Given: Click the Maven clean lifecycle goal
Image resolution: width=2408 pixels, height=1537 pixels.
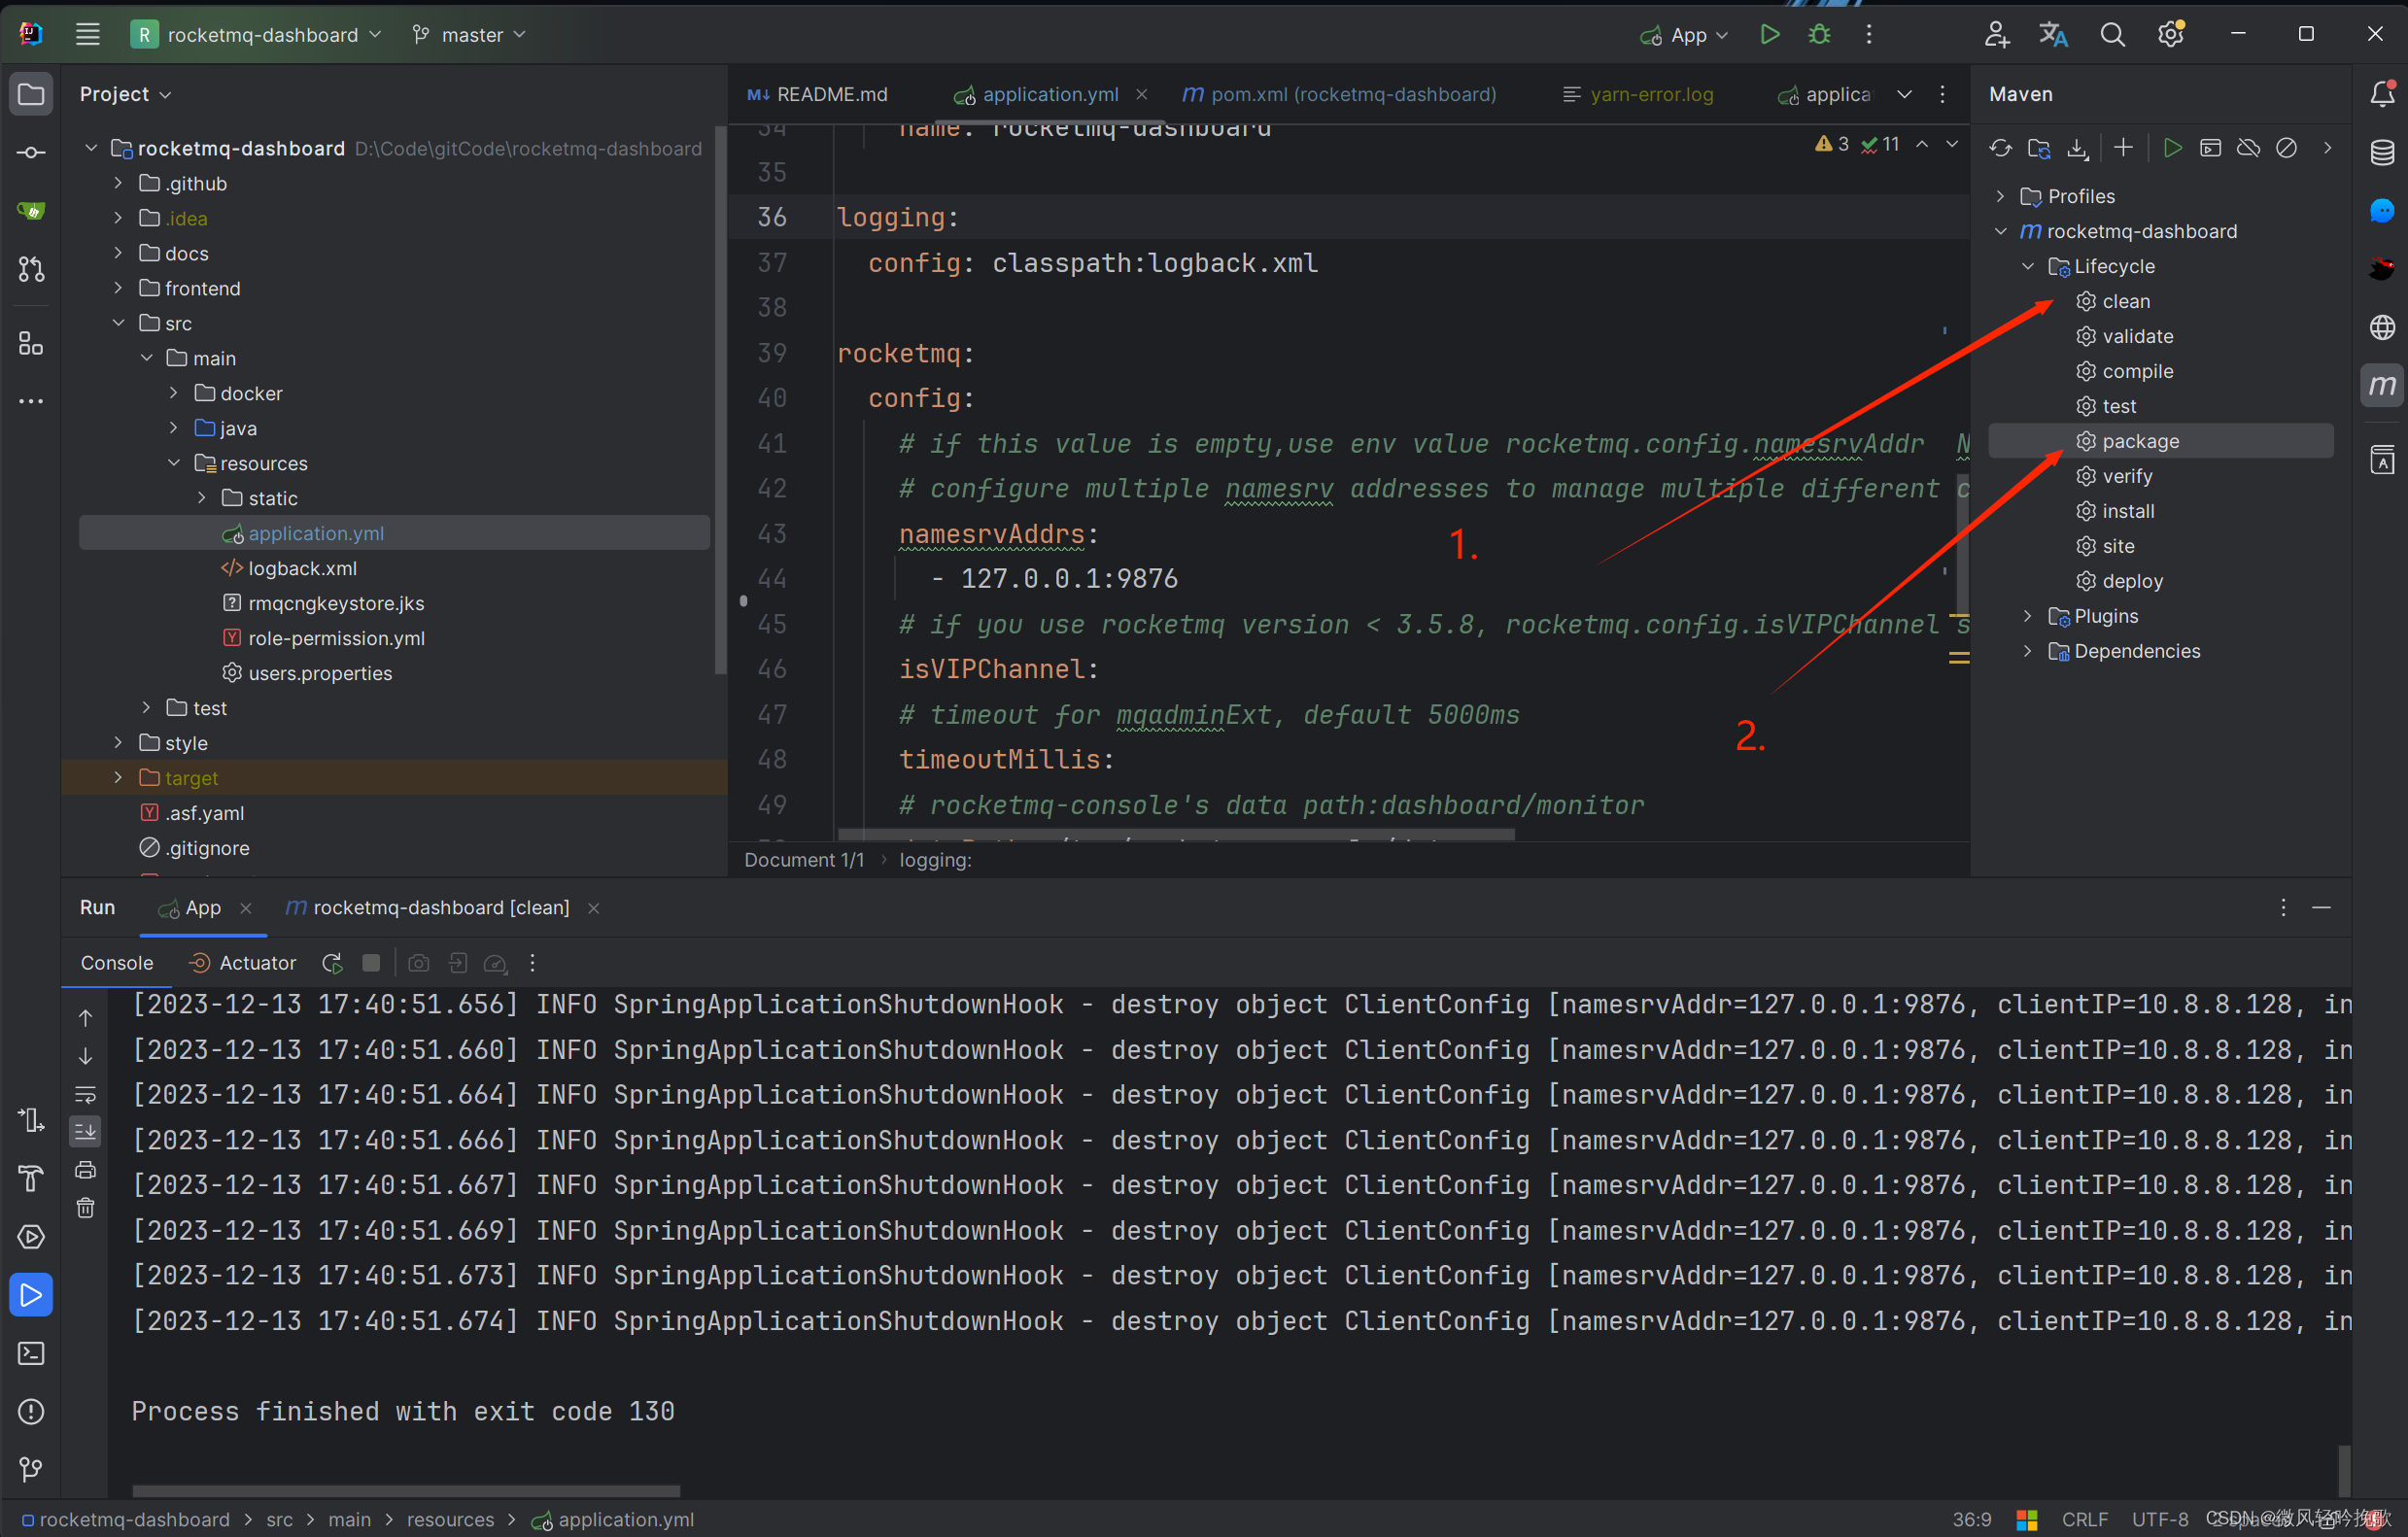Looking at the screenshot, I should pyautogui.click(x=2123, y=300).
